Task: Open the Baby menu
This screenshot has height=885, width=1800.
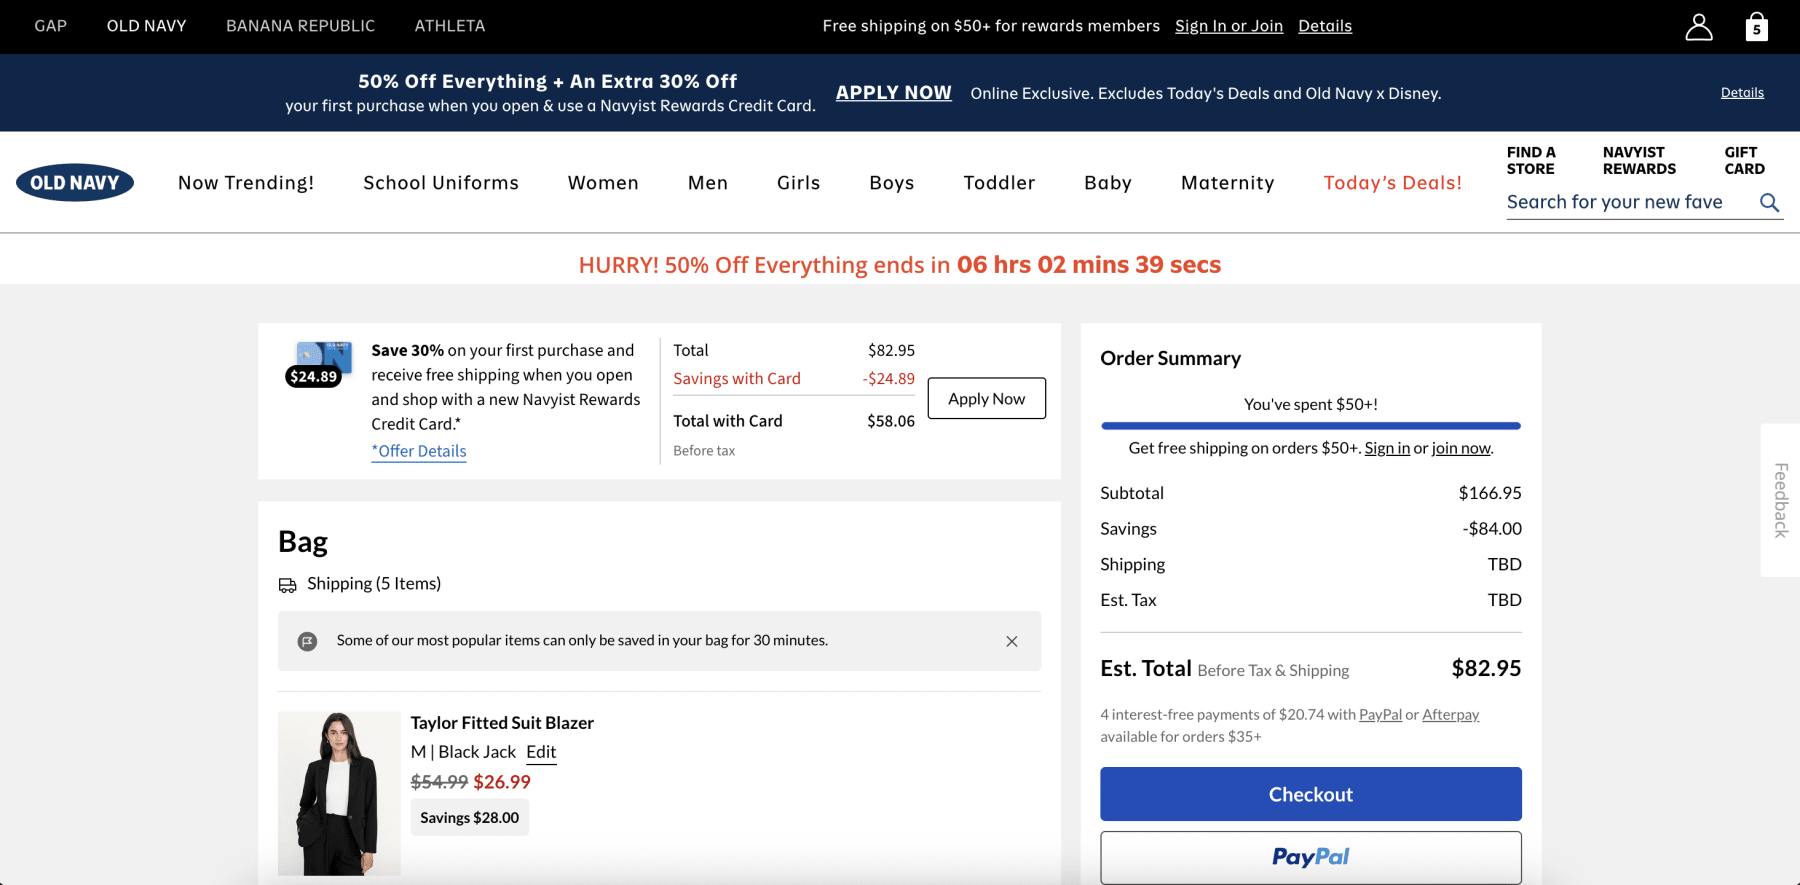Action: click(x=1108, y=183)
